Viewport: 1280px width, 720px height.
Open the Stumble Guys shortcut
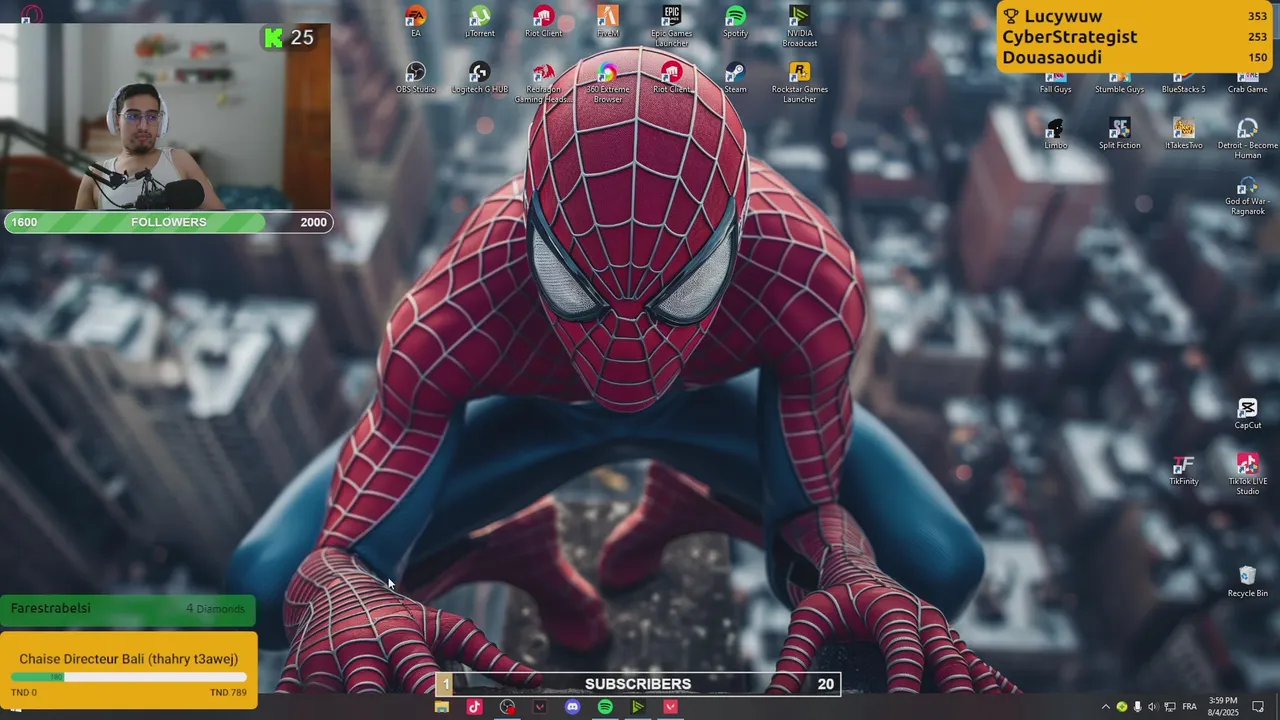tap(1119, 83)
